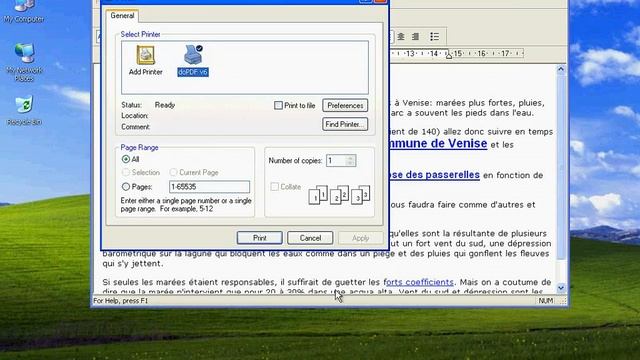Click the NUM status bar indicator
Image resolution: width=640 pixels, height=360 pixels.
[x=546, y=301]
